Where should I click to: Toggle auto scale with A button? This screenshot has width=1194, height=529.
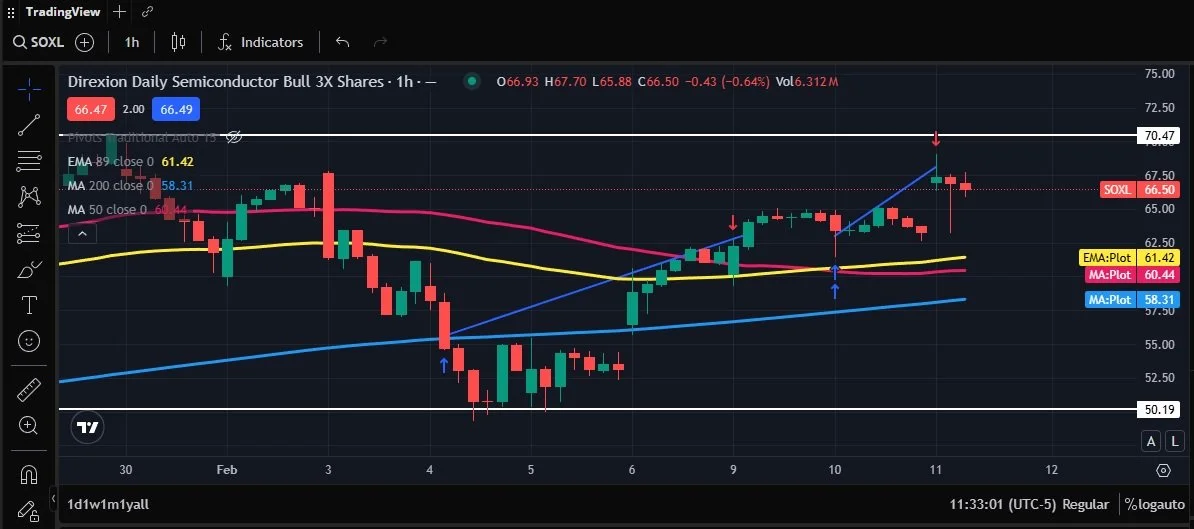[1151, 441]
